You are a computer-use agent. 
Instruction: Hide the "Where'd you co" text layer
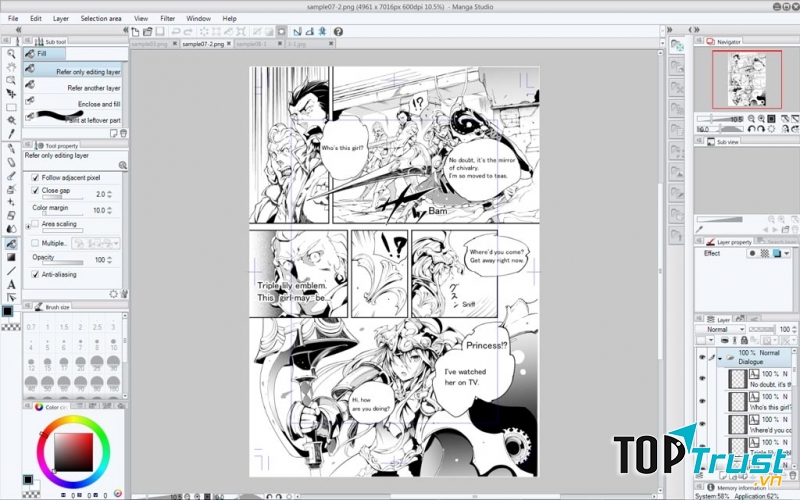702,424
